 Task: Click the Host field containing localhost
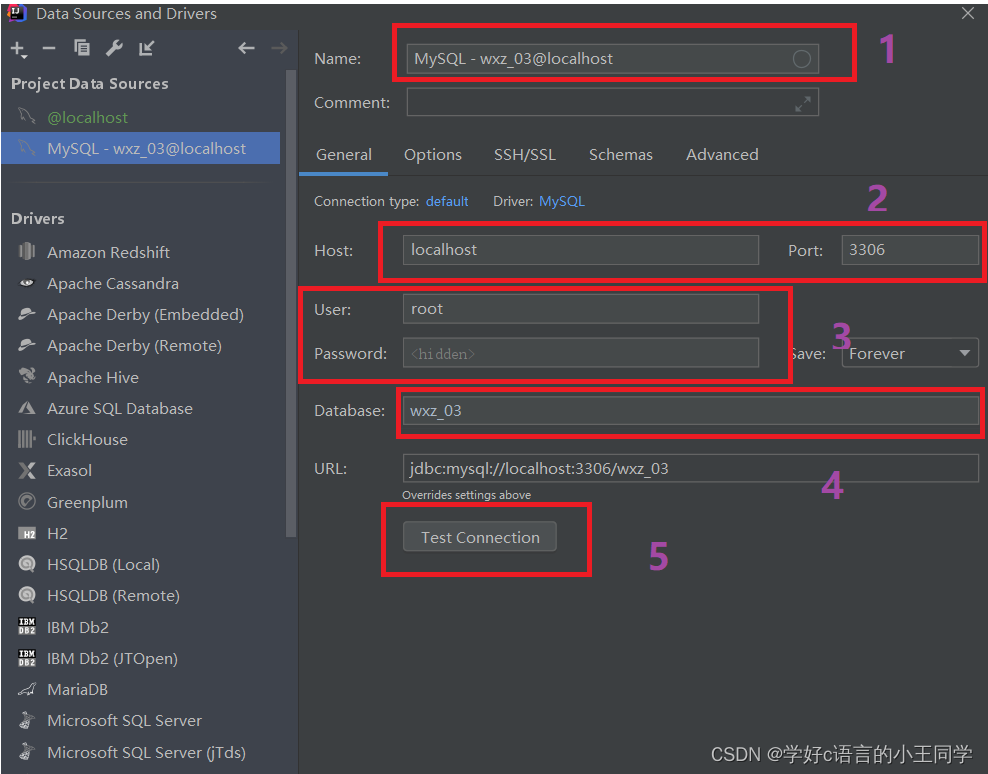click(580, 250)
